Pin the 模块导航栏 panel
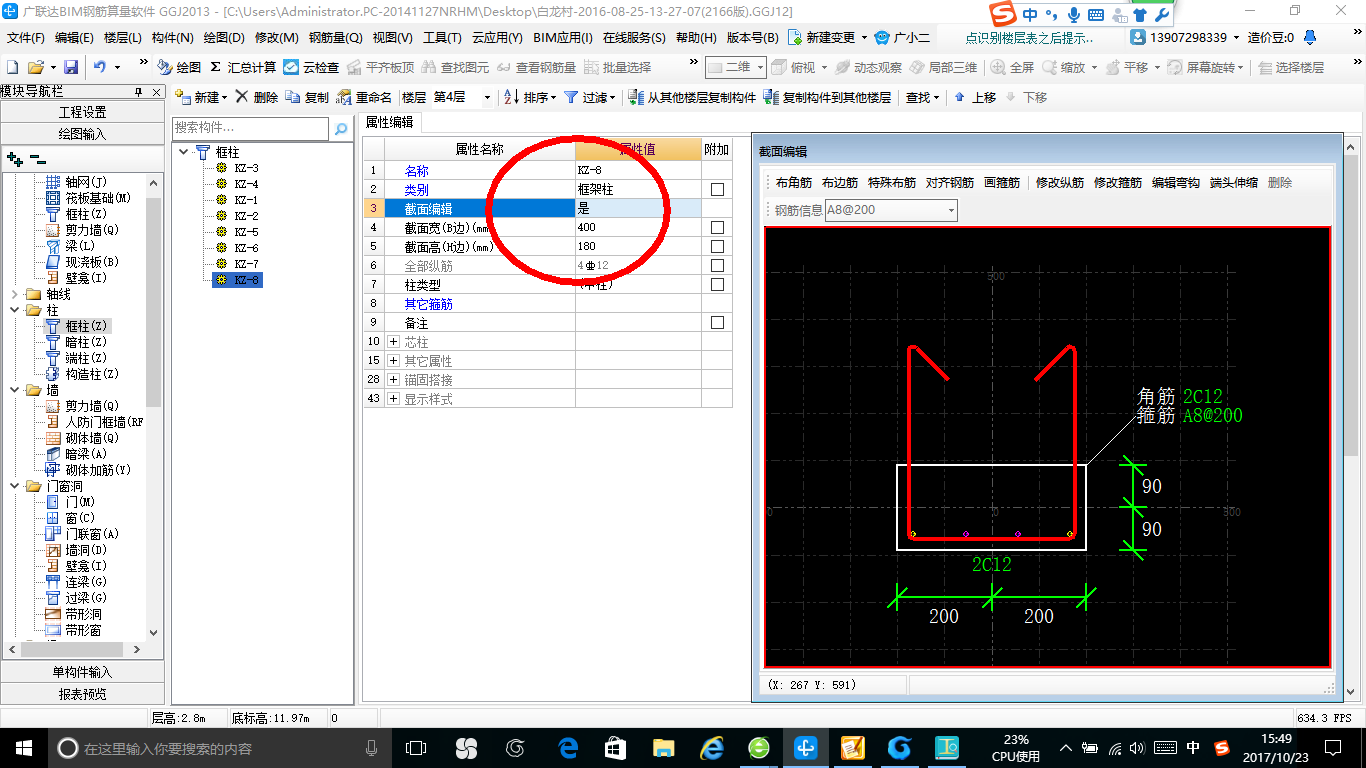 (x=139, y=91)
